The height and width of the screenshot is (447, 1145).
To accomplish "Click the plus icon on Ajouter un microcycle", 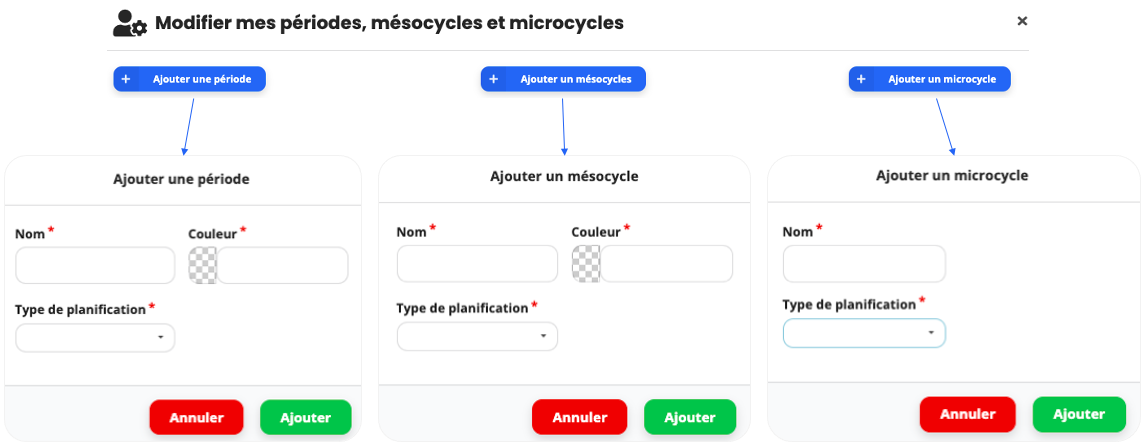I will [861, 80].
